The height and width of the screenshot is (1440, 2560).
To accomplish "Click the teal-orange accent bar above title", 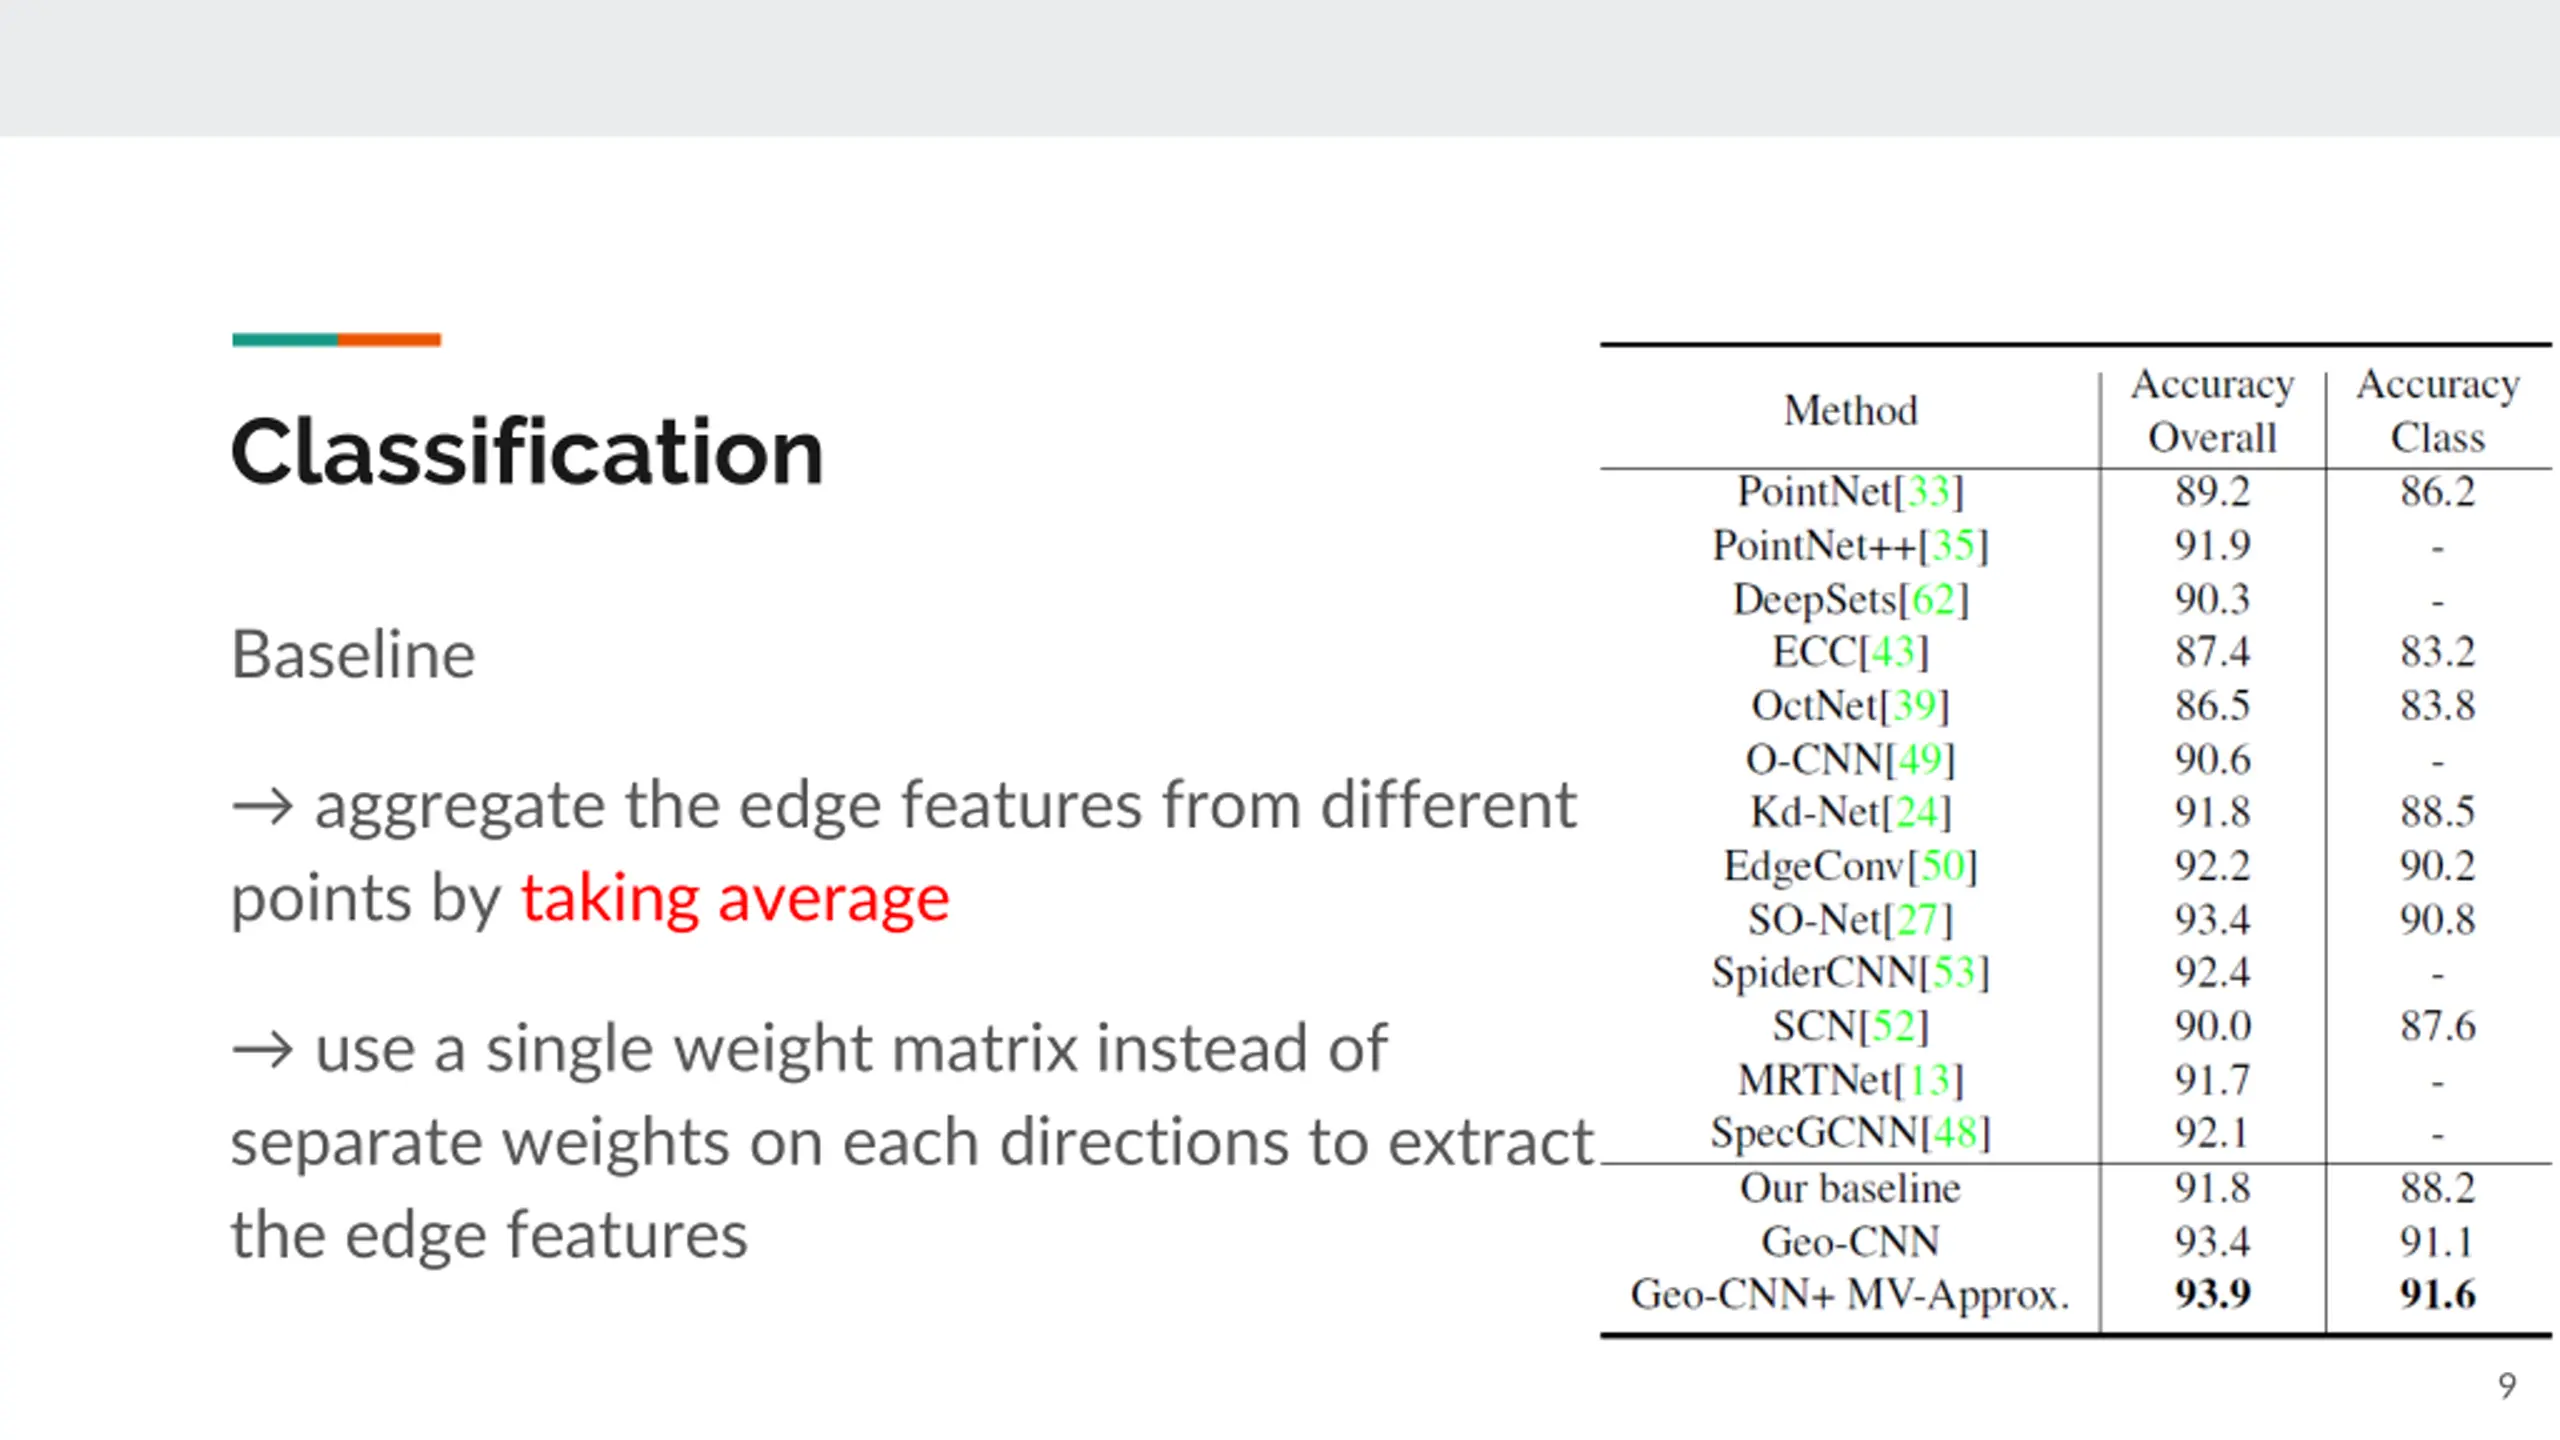I will [336, 340].
